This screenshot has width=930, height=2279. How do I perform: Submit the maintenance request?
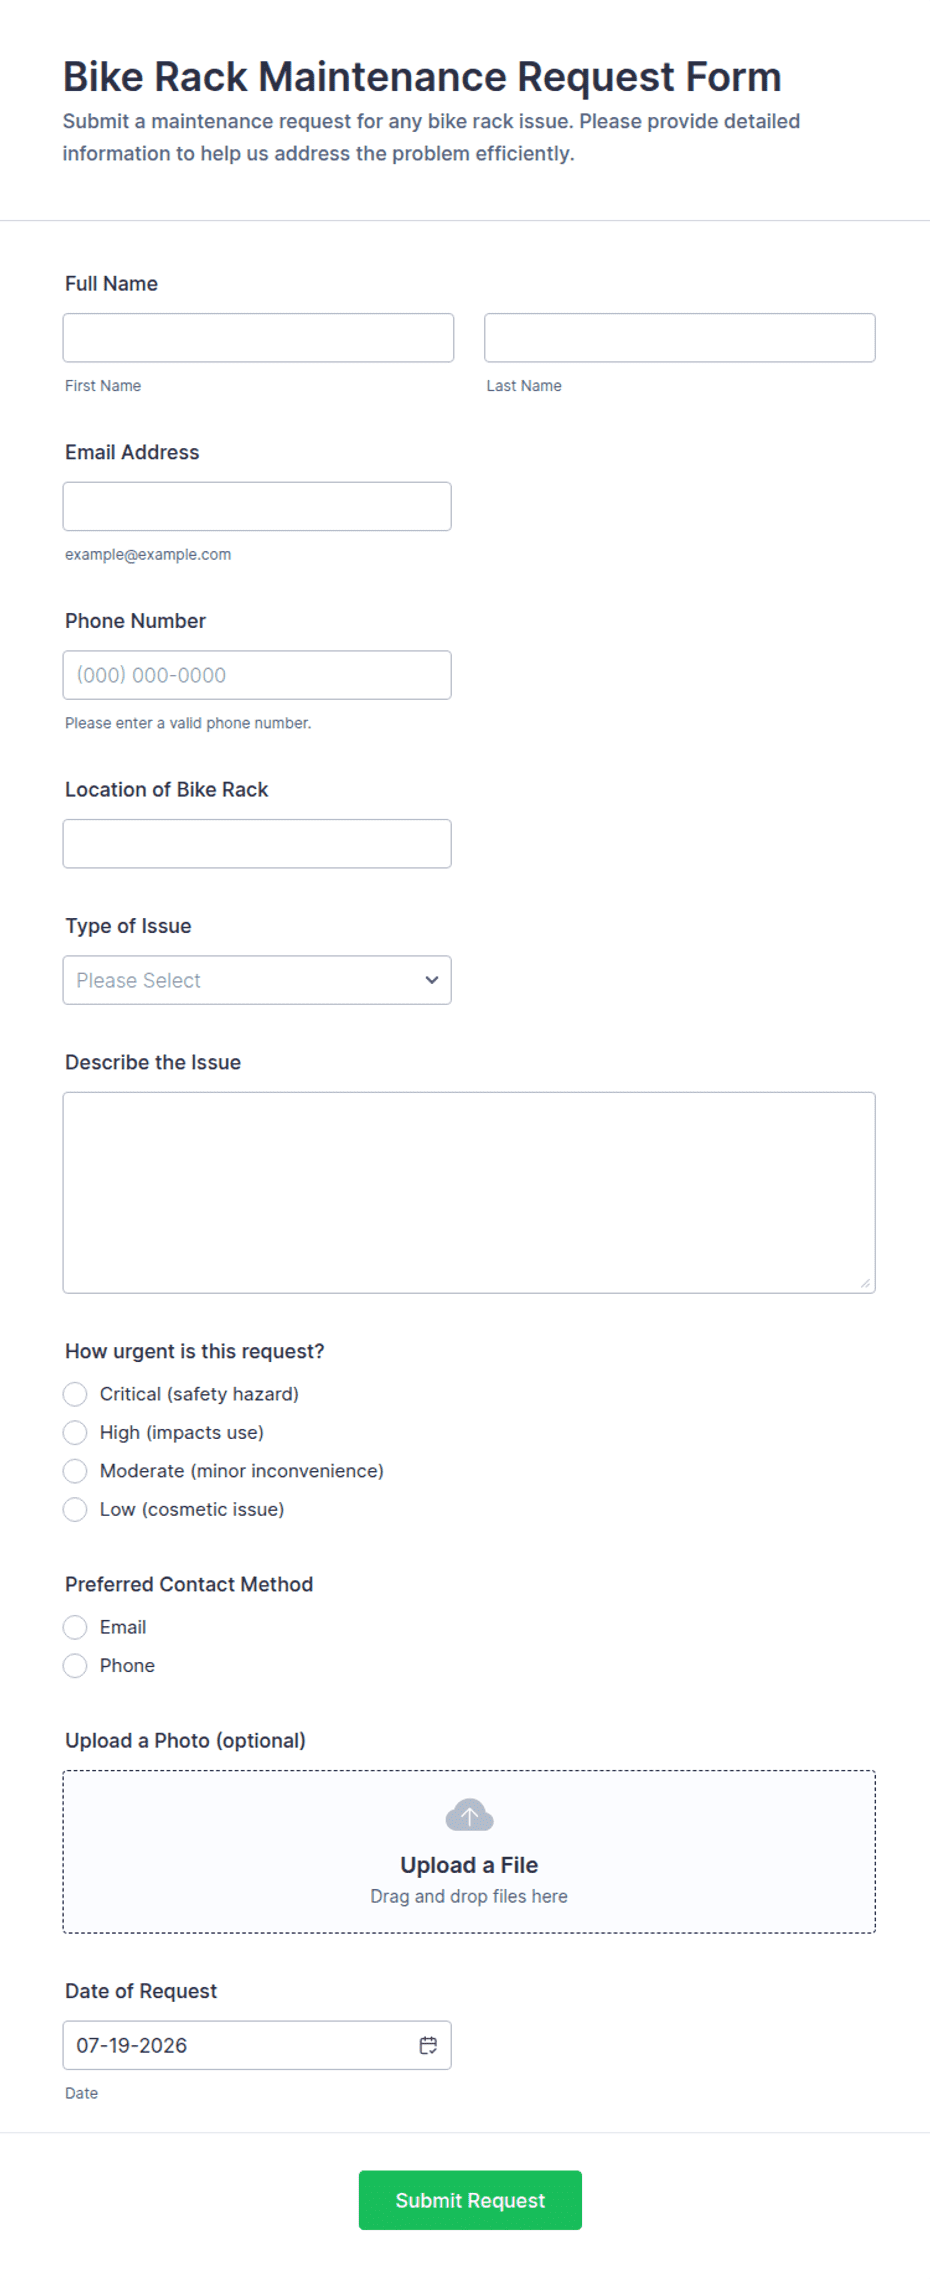(x=470, y=2200)
